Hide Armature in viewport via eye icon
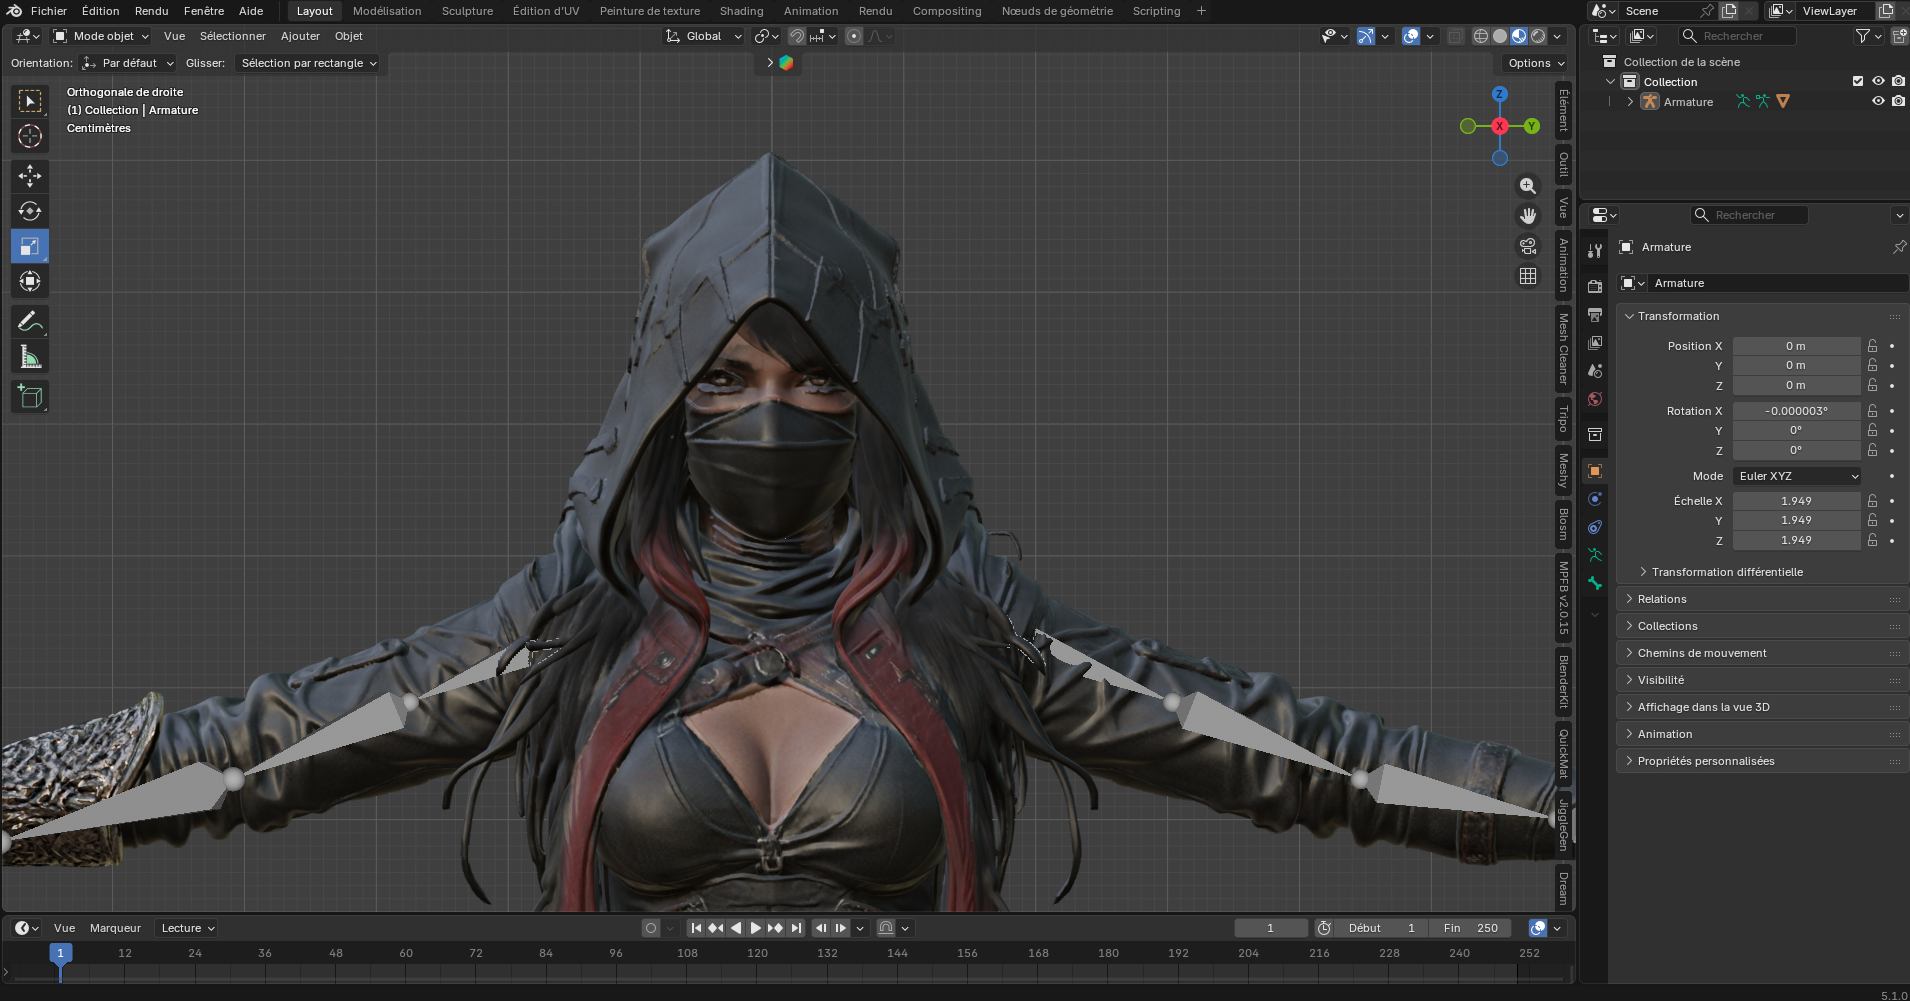This screenshot has height=1001, width=1910. pyautogui.click(x=1878, y=102)
